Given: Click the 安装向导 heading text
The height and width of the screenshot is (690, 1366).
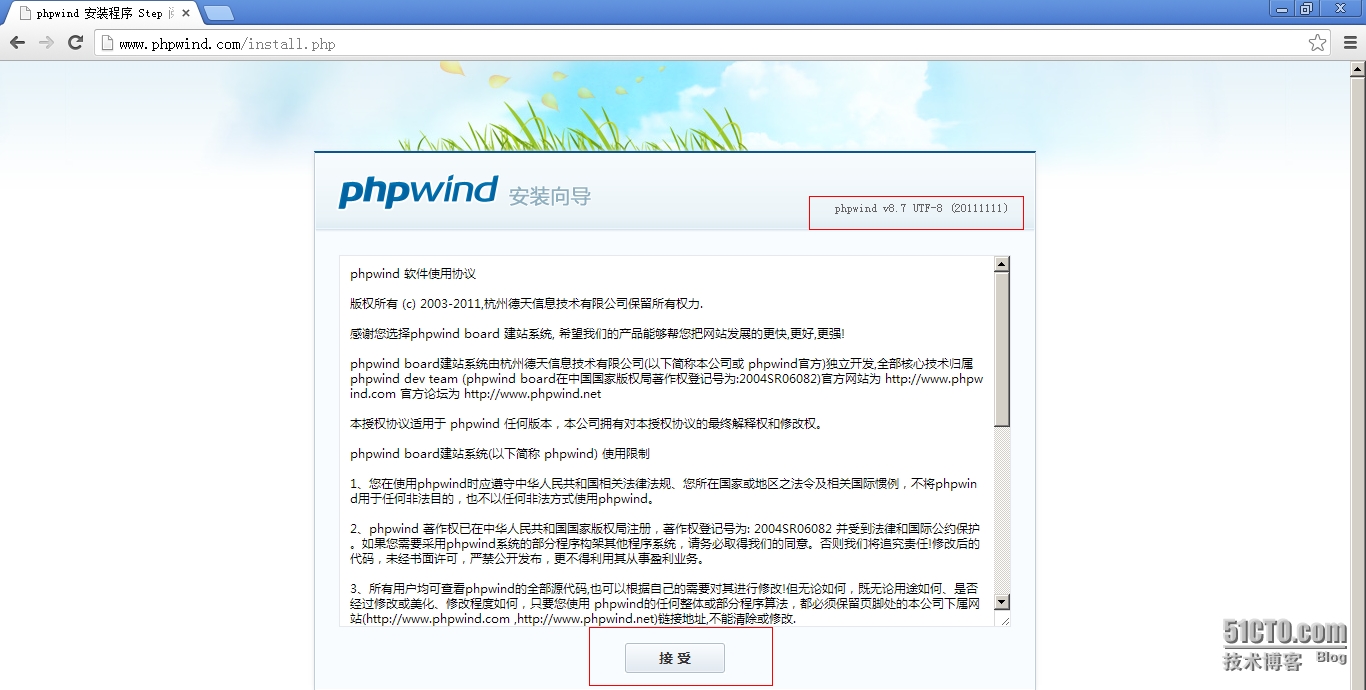Looking at the screenshot, I should pyautogui.click(x=550, y=196).
